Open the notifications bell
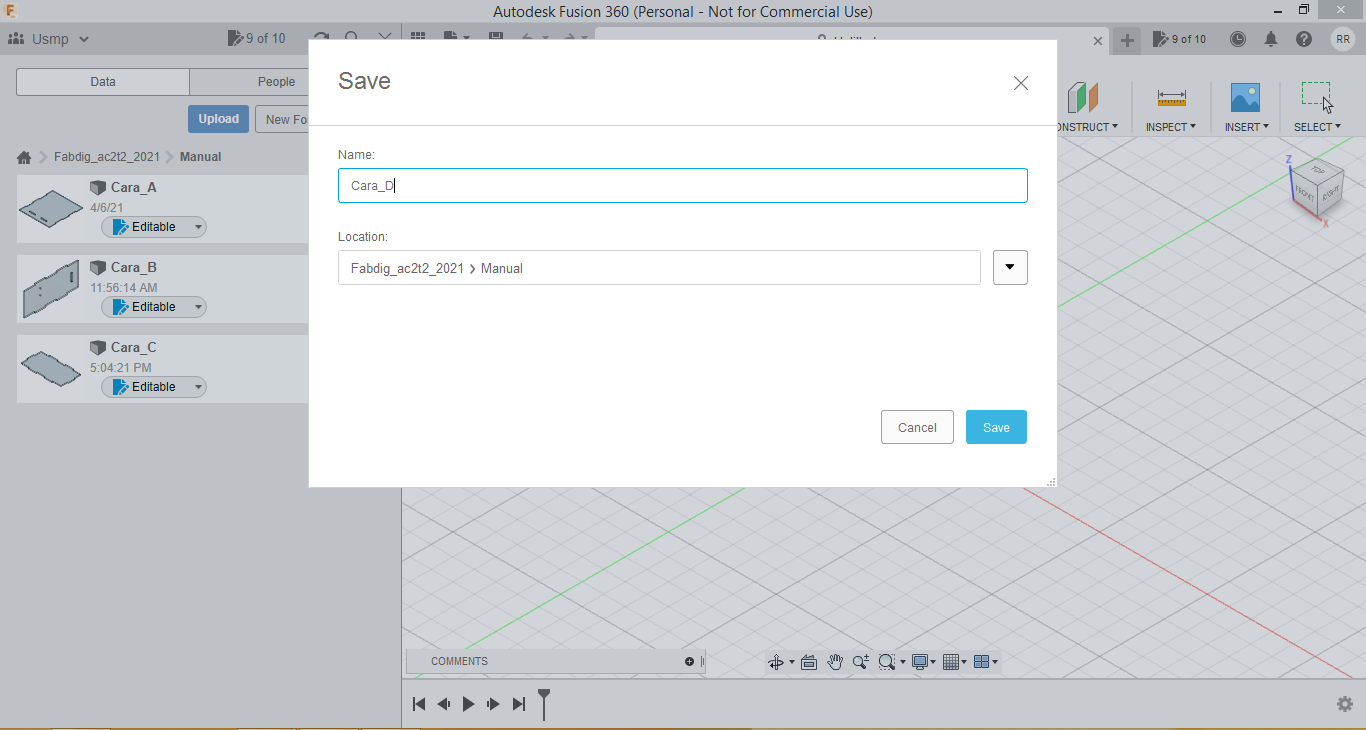The width and height of the screenshot is (1366, 730). (1271, 39)
